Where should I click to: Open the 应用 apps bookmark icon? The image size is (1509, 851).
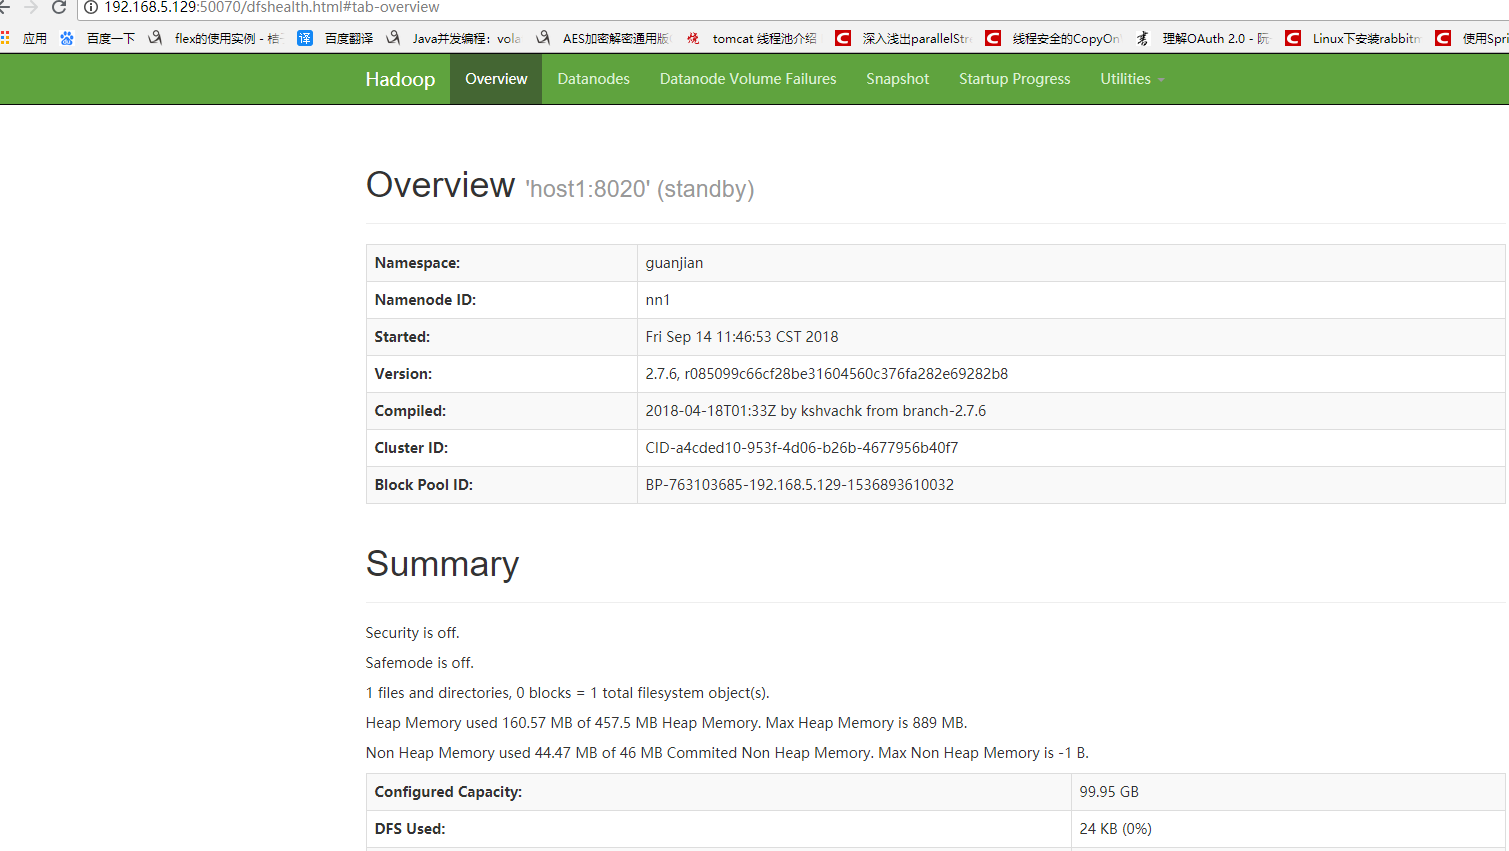[5, 38]
